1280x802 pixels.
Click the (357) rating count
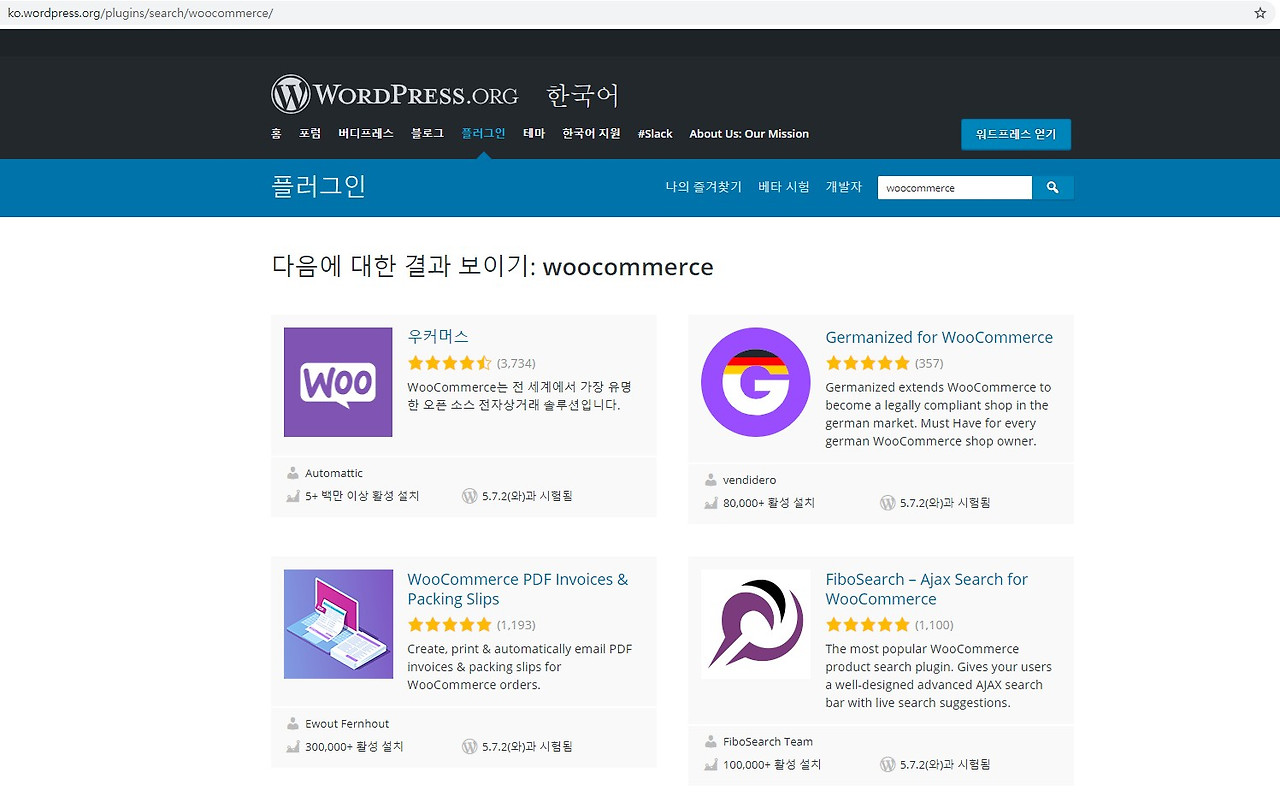tap(929, 363)
